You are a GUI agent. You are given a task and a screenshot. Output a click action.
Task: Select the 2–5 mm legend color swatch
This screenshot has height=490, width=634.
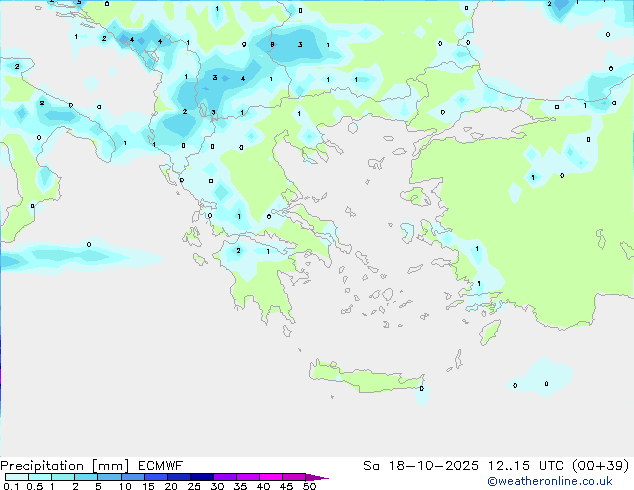tap(86, 477)
